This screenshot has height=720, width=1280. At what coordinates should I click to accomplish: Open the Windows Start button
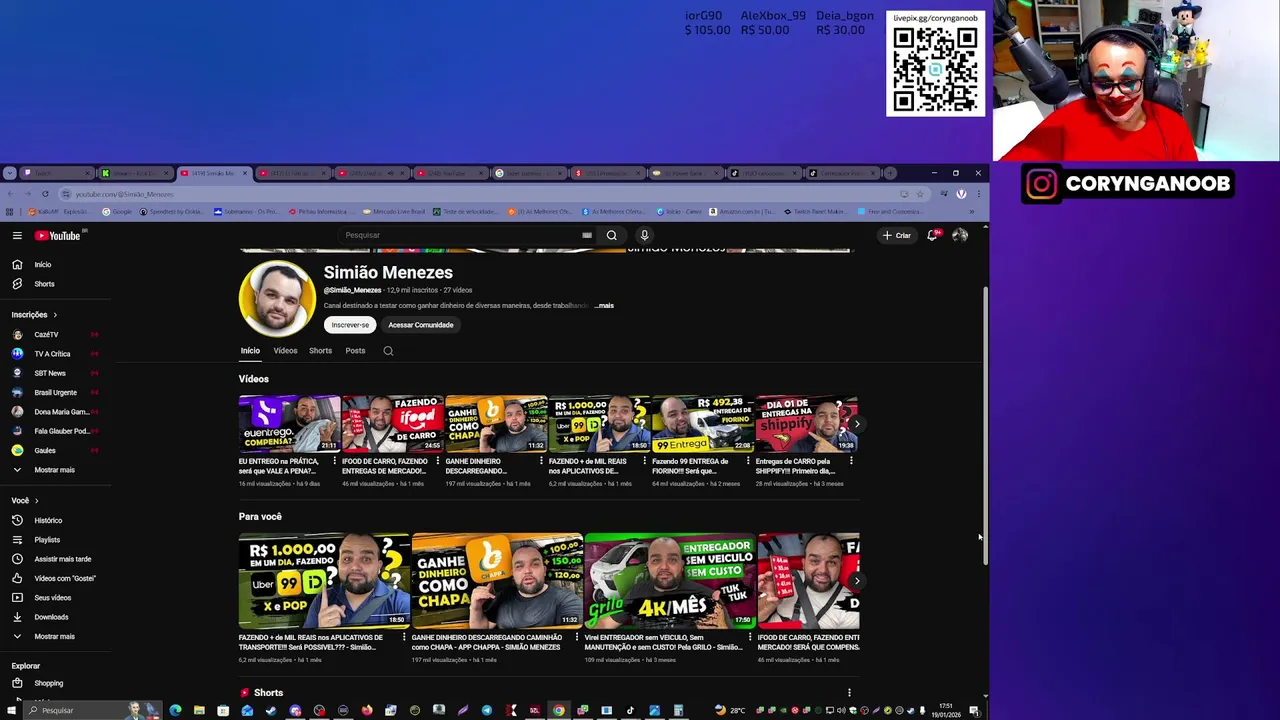[11, 711]
